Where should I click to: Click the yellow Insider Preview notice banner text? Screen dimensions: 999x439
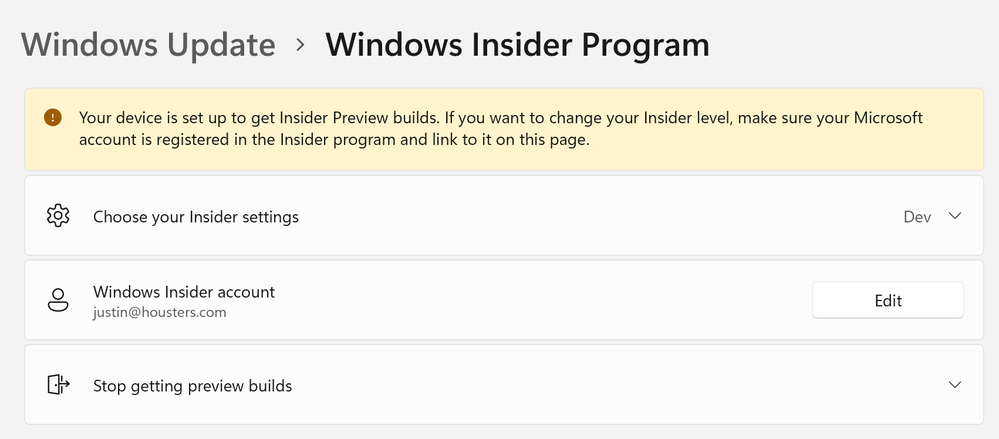500,118
